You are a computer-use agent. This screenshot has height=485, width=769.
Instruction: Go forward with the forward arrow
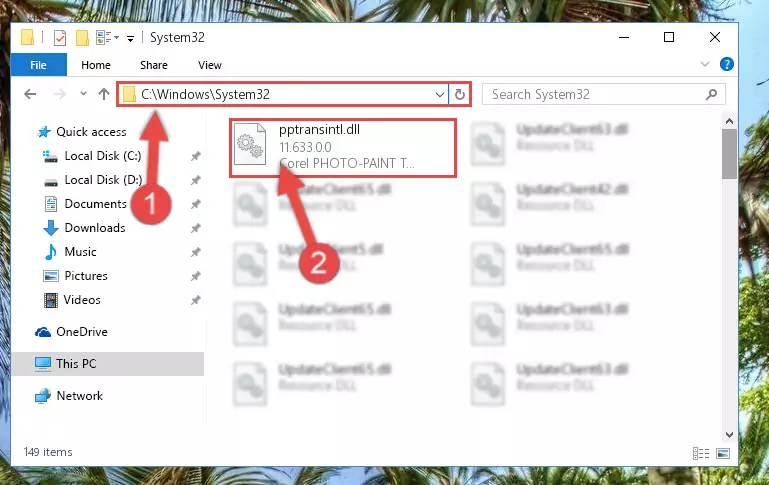coord(59,94)
